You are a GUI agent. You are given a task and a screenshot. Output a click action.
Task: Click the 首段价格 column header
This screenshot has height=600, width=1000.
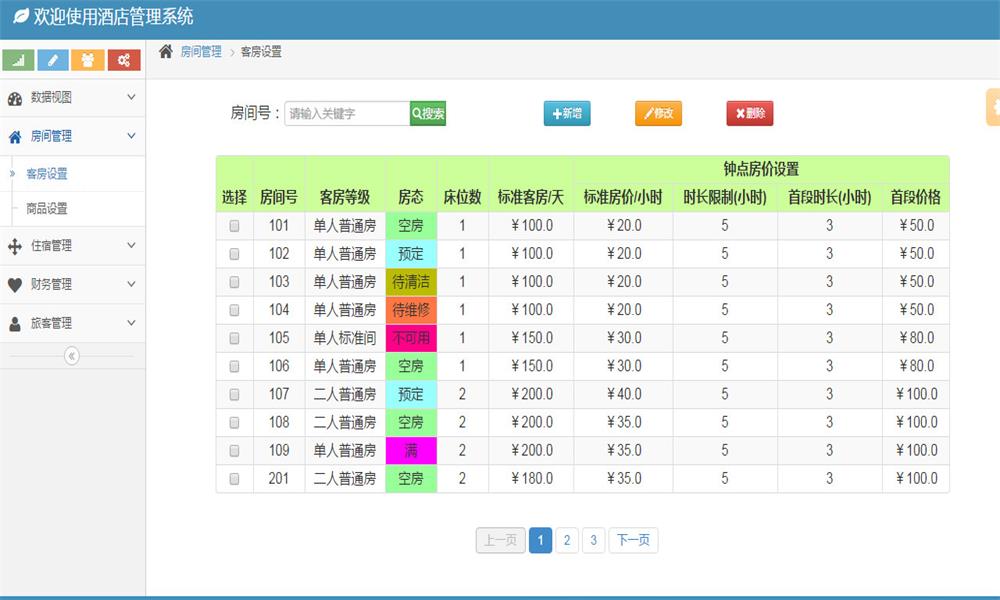pyautogui.click(x=916, y=198)
